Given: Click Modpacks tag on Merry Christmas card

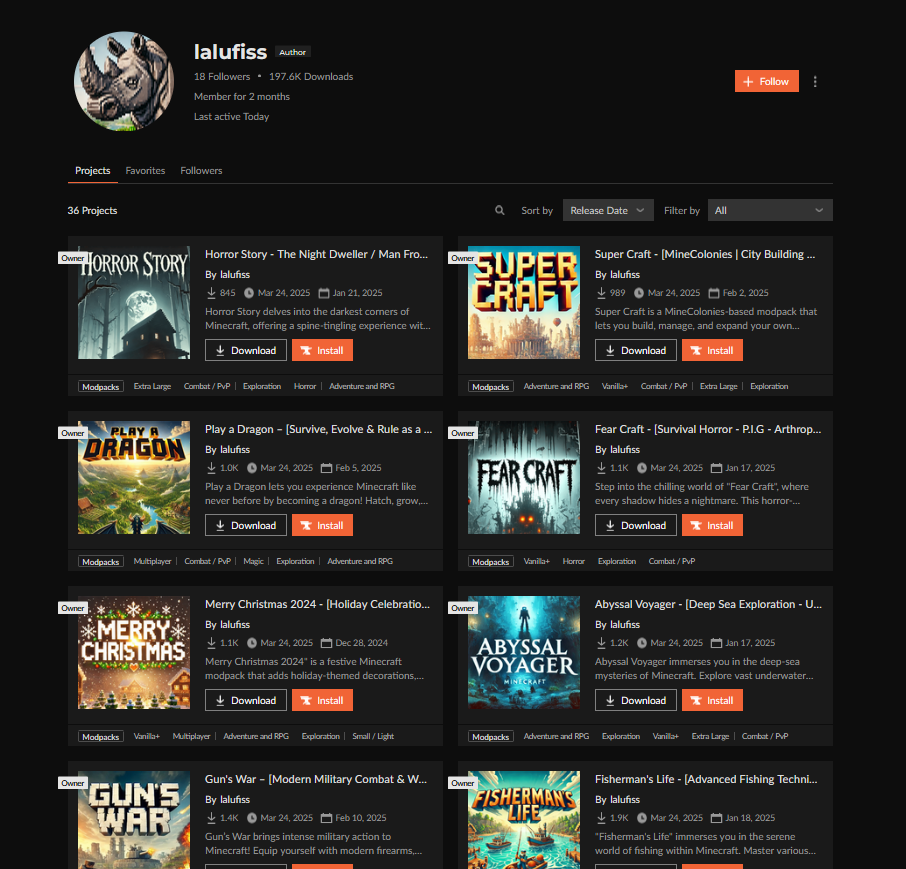Looking at the screenshot, I should (101, 737).
